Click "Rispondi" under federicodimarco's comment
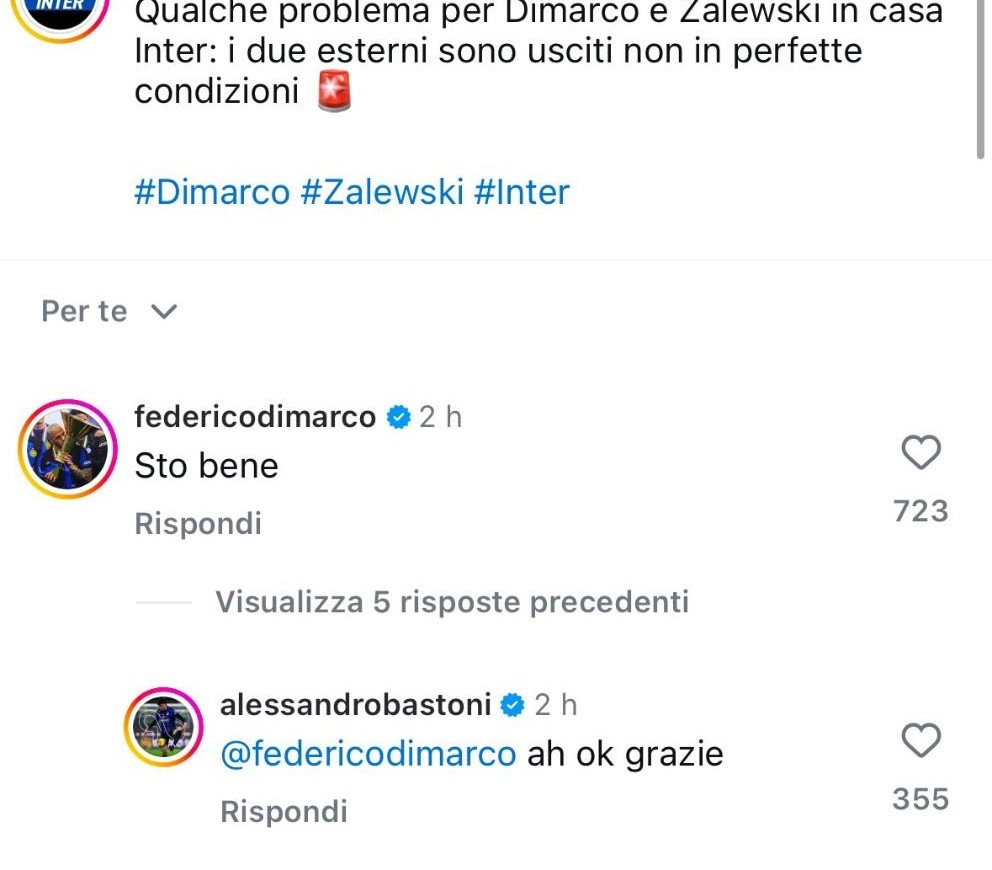 point(198,524)
